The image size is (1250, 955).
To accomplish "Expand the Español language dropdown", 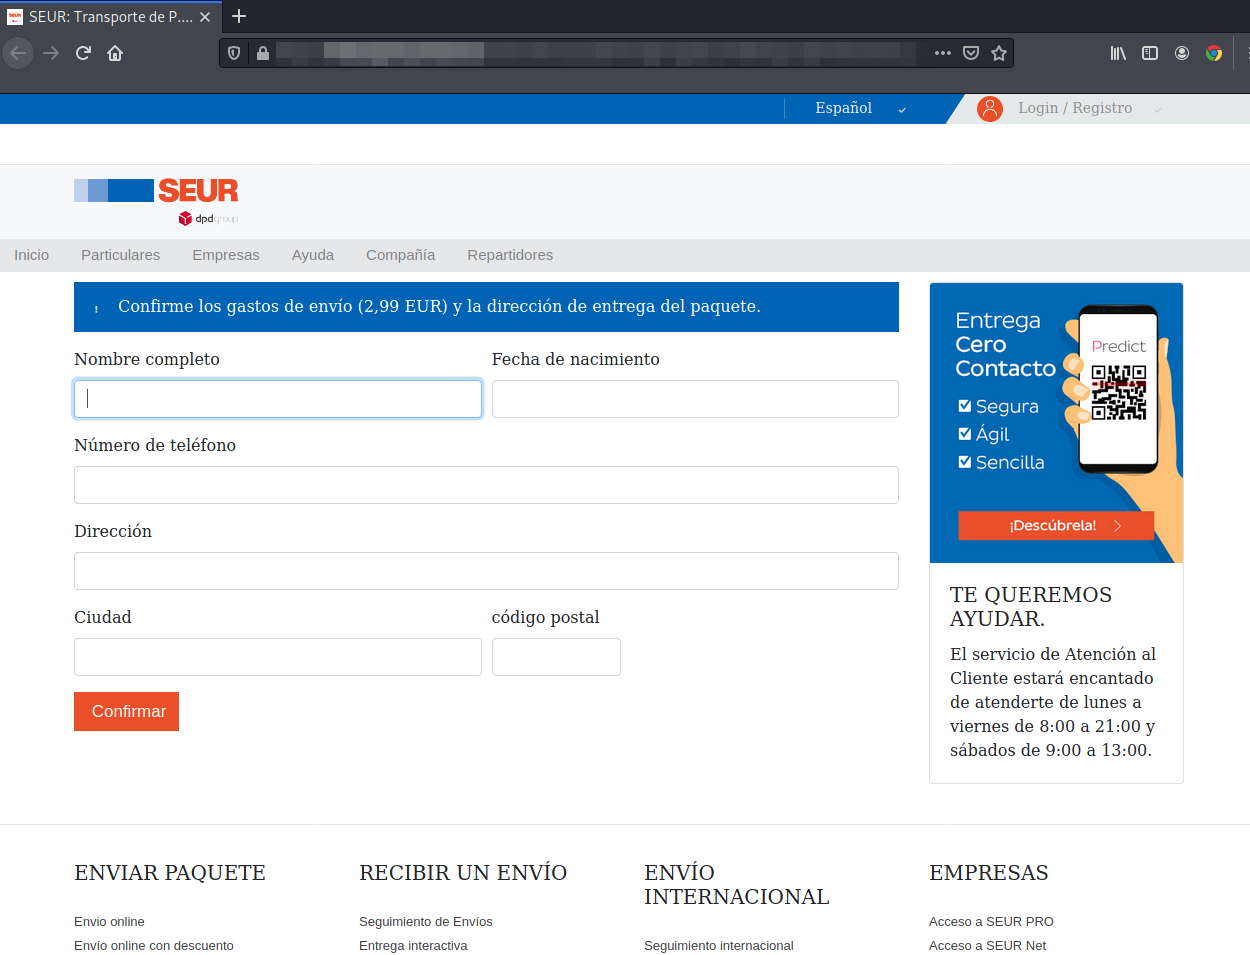I will click(860, 109).
